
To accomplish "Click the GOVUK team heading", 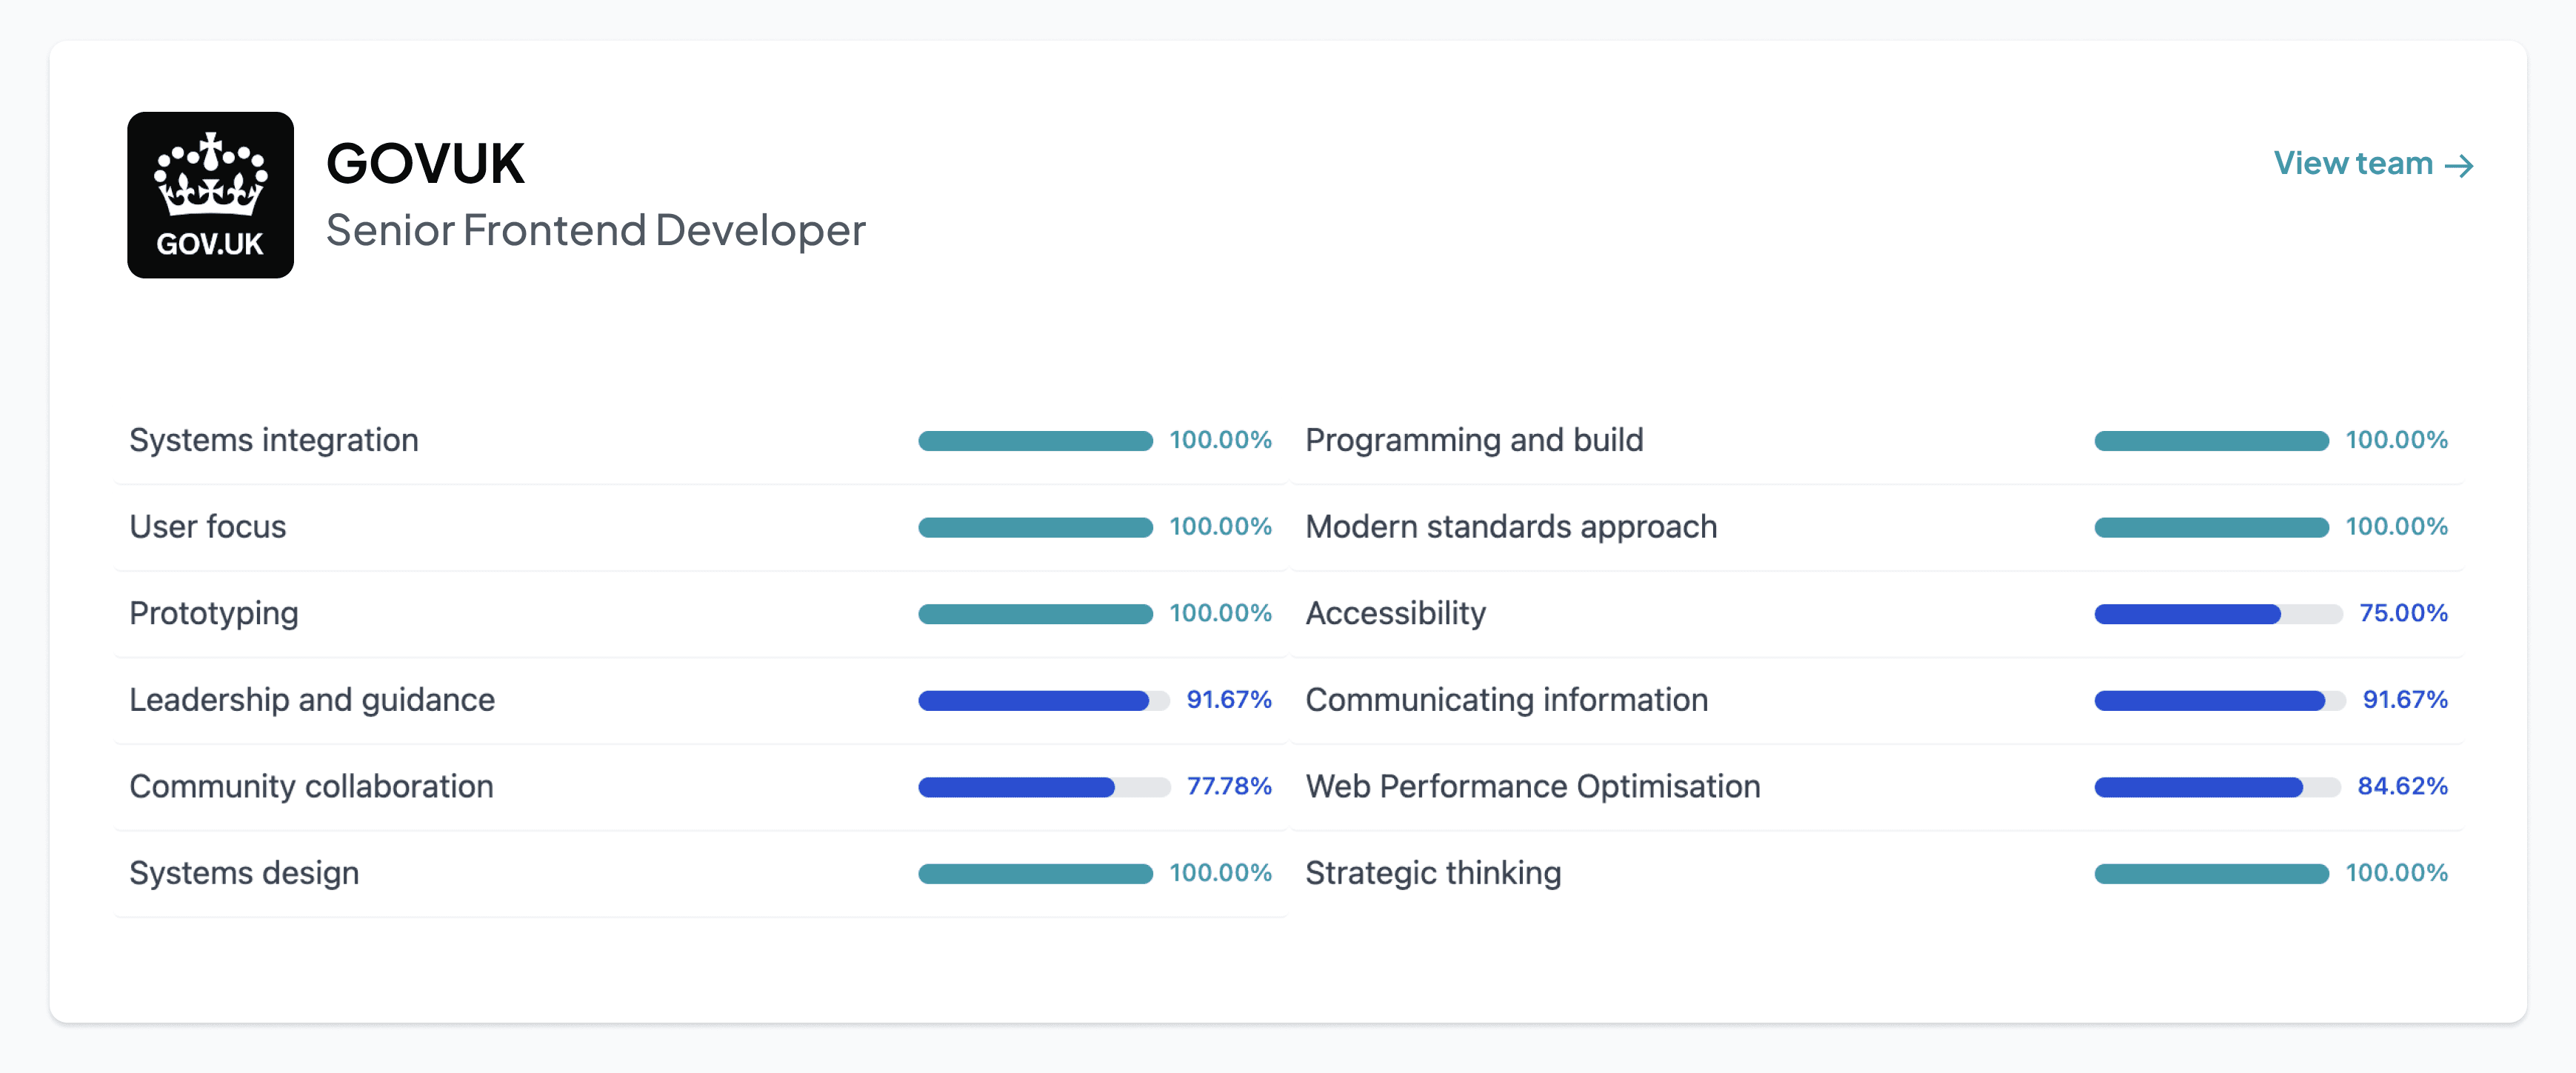I will click(x=425, y=164).
